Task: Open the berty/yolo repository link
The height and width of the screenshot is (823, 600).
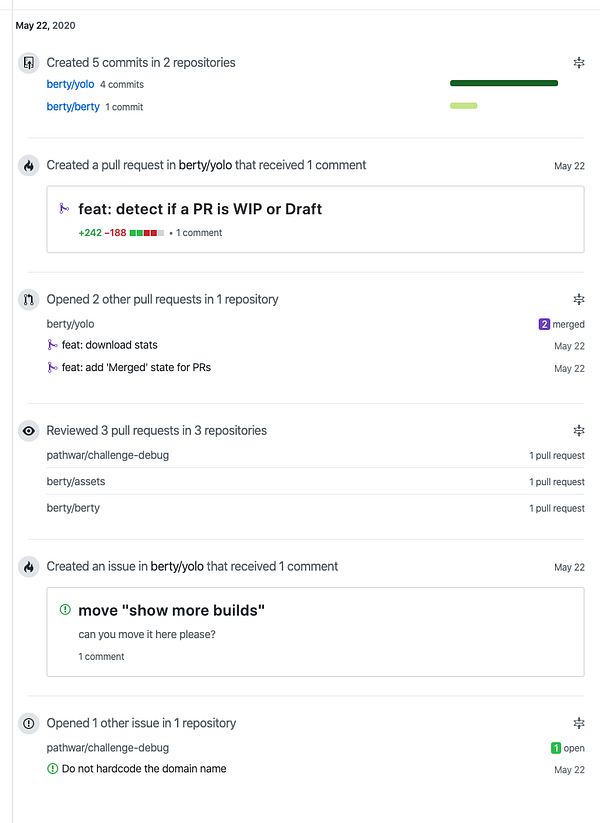Action: [70, 85]
